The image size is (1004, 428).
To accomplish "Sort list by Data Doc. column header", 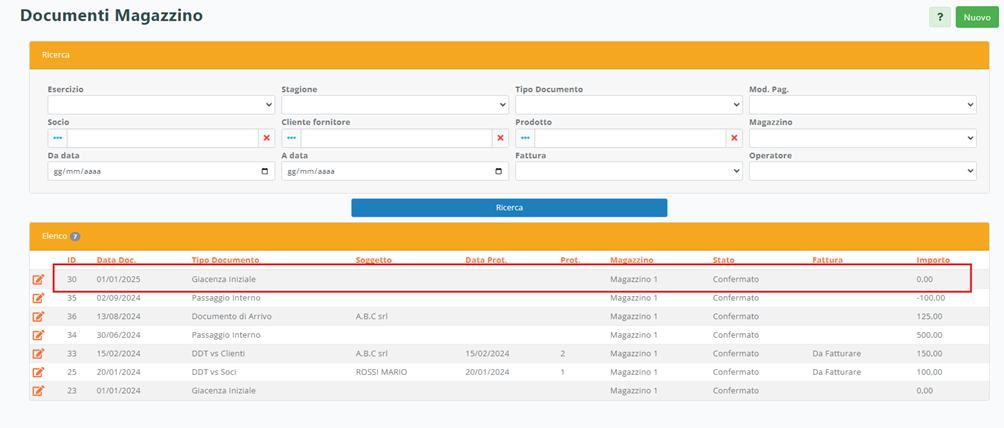I will click(x=117, y=260).
